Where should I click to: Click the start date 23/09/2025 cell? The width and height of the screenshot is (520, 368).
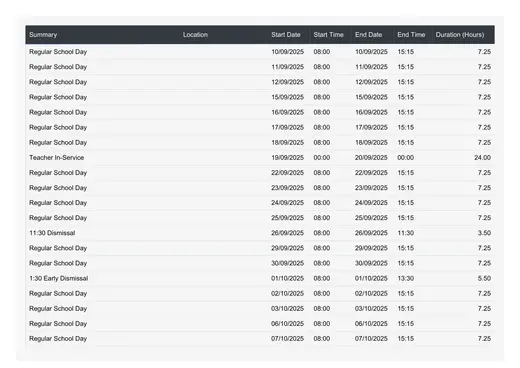coord(287,188)
